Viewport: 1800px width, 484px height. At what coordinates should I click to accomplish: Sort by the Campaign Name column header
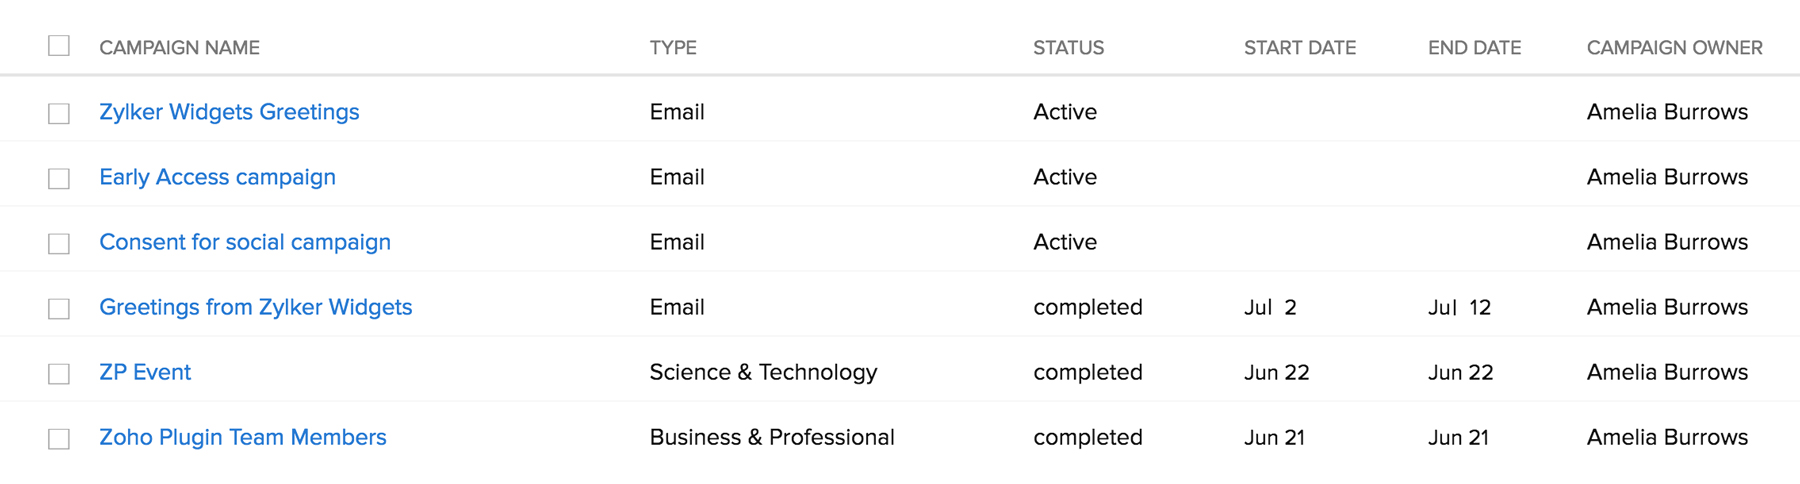pos(179,48)
